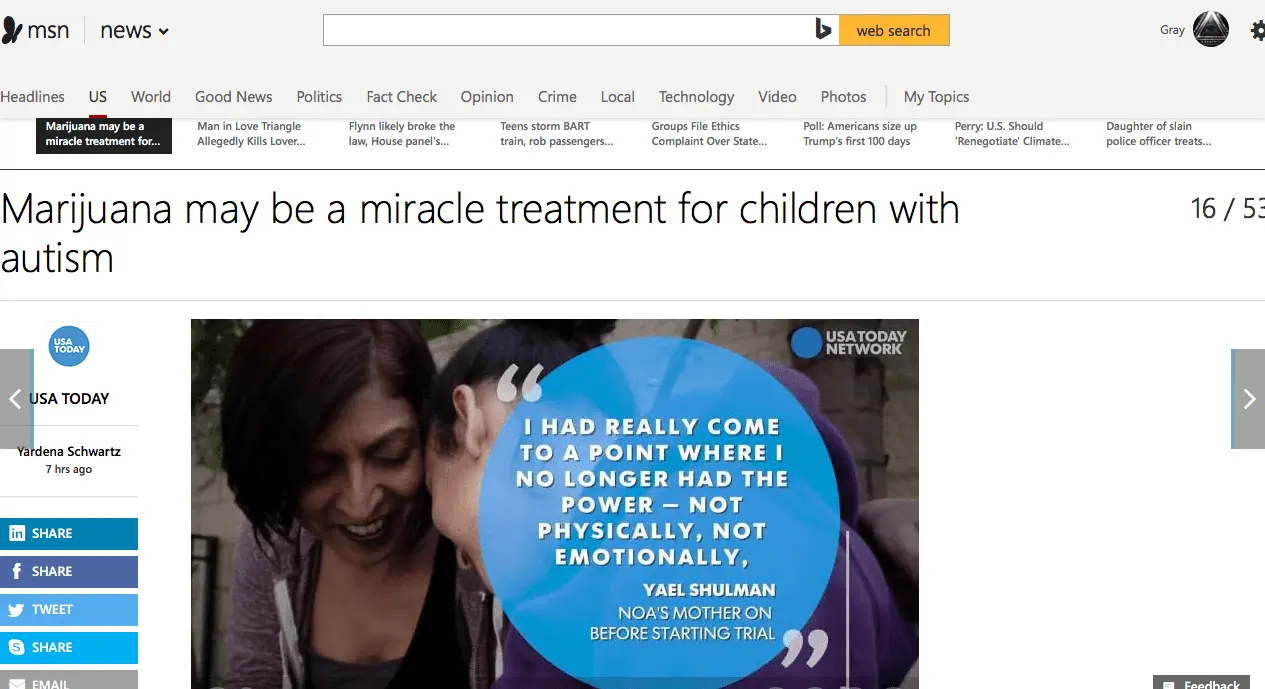
Task: Open the settings gear icon
Action: [x=1258, y=31]
